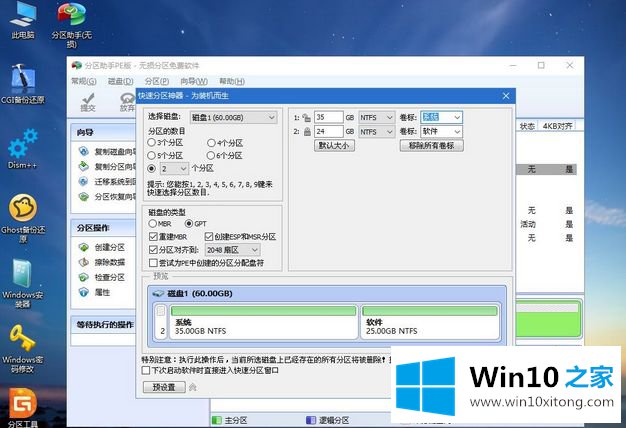Open the Ghost备份还原 desktop icon
This screenshot has height=428, width=626.
coord(23,218)
